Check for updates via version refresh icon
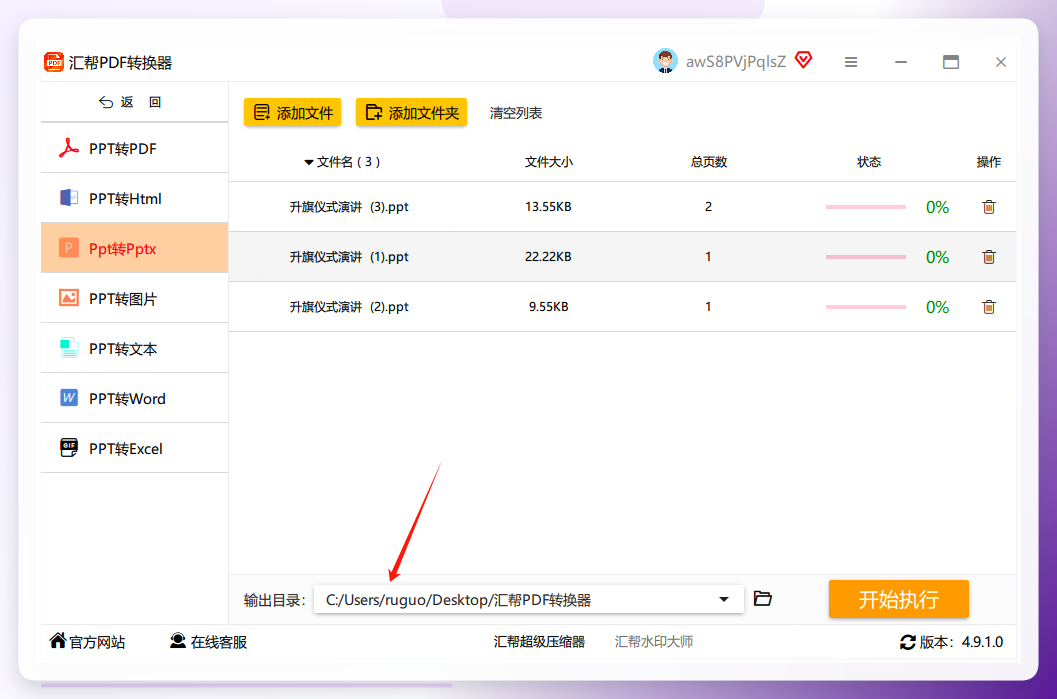The width and height of the screenshot is (1057, 699). [x=907, y=642]
